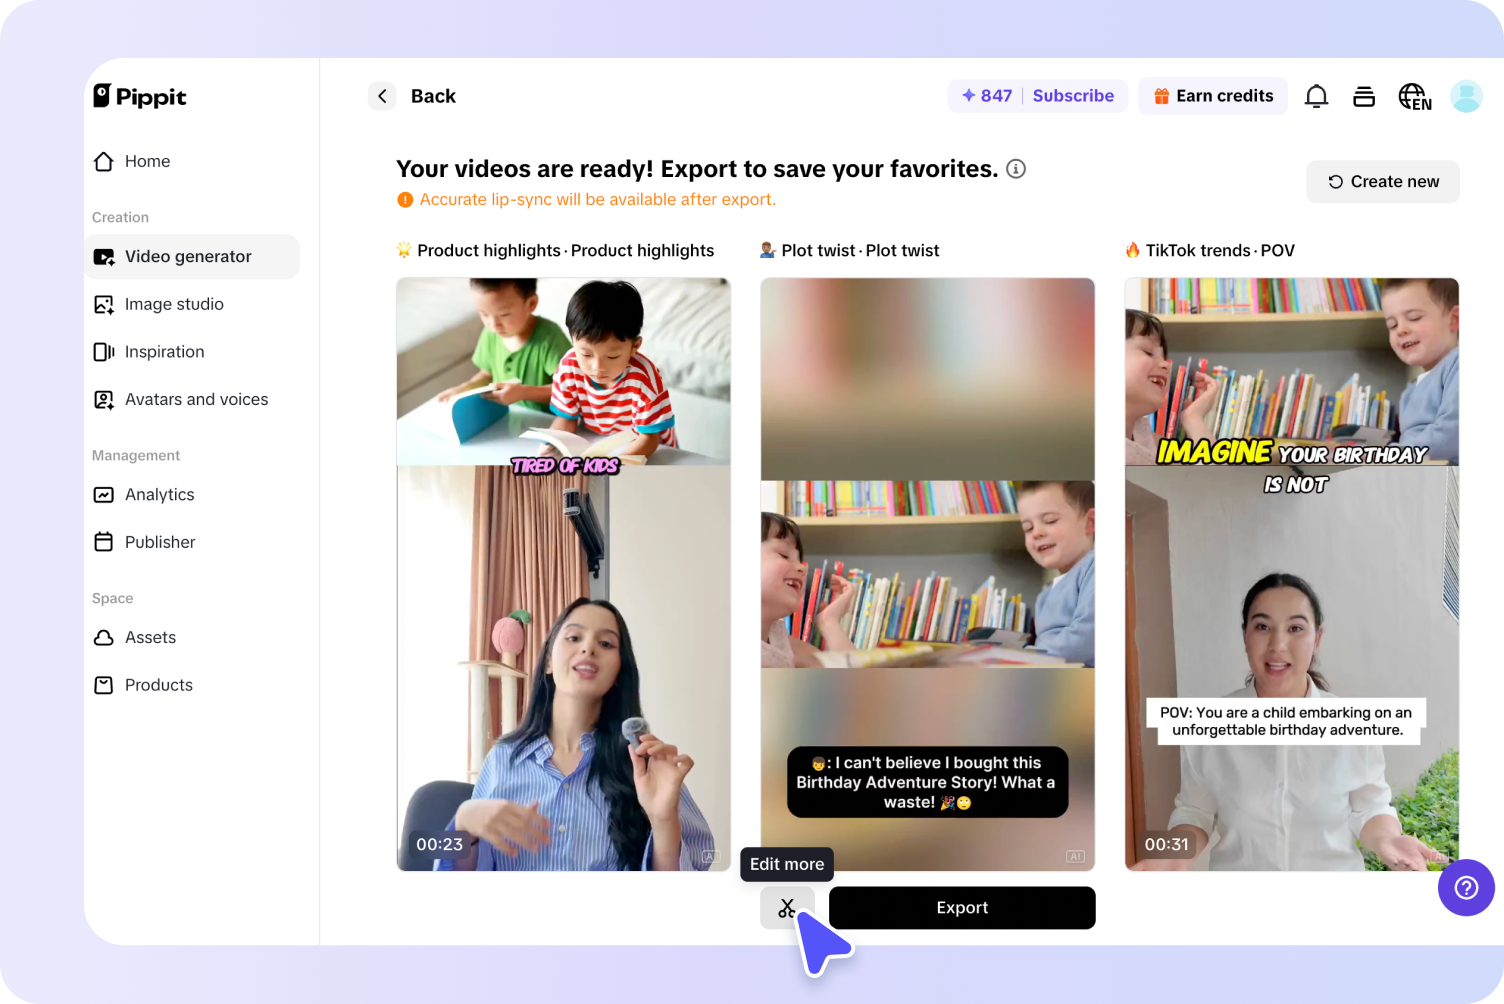
Task: Export the Plot twist video
Action: 961,907
